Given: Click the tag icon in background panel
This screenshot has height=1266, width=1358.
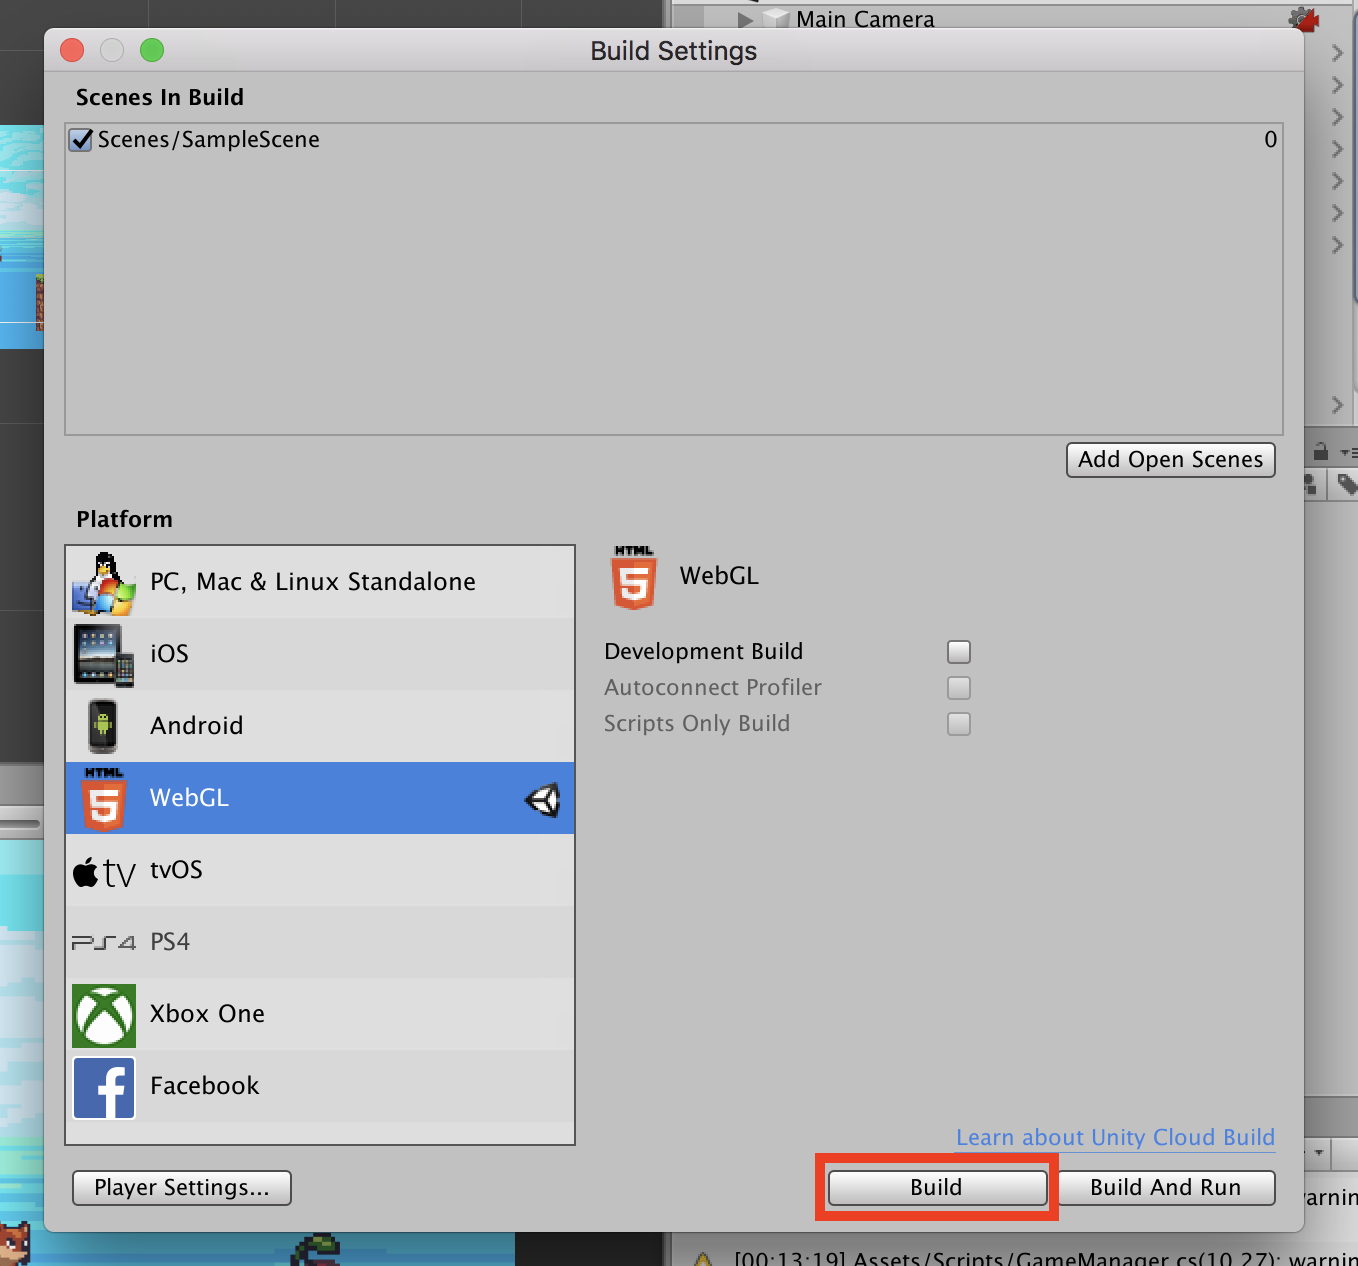Looking at the screenshot, I should tap(1346, 485).
